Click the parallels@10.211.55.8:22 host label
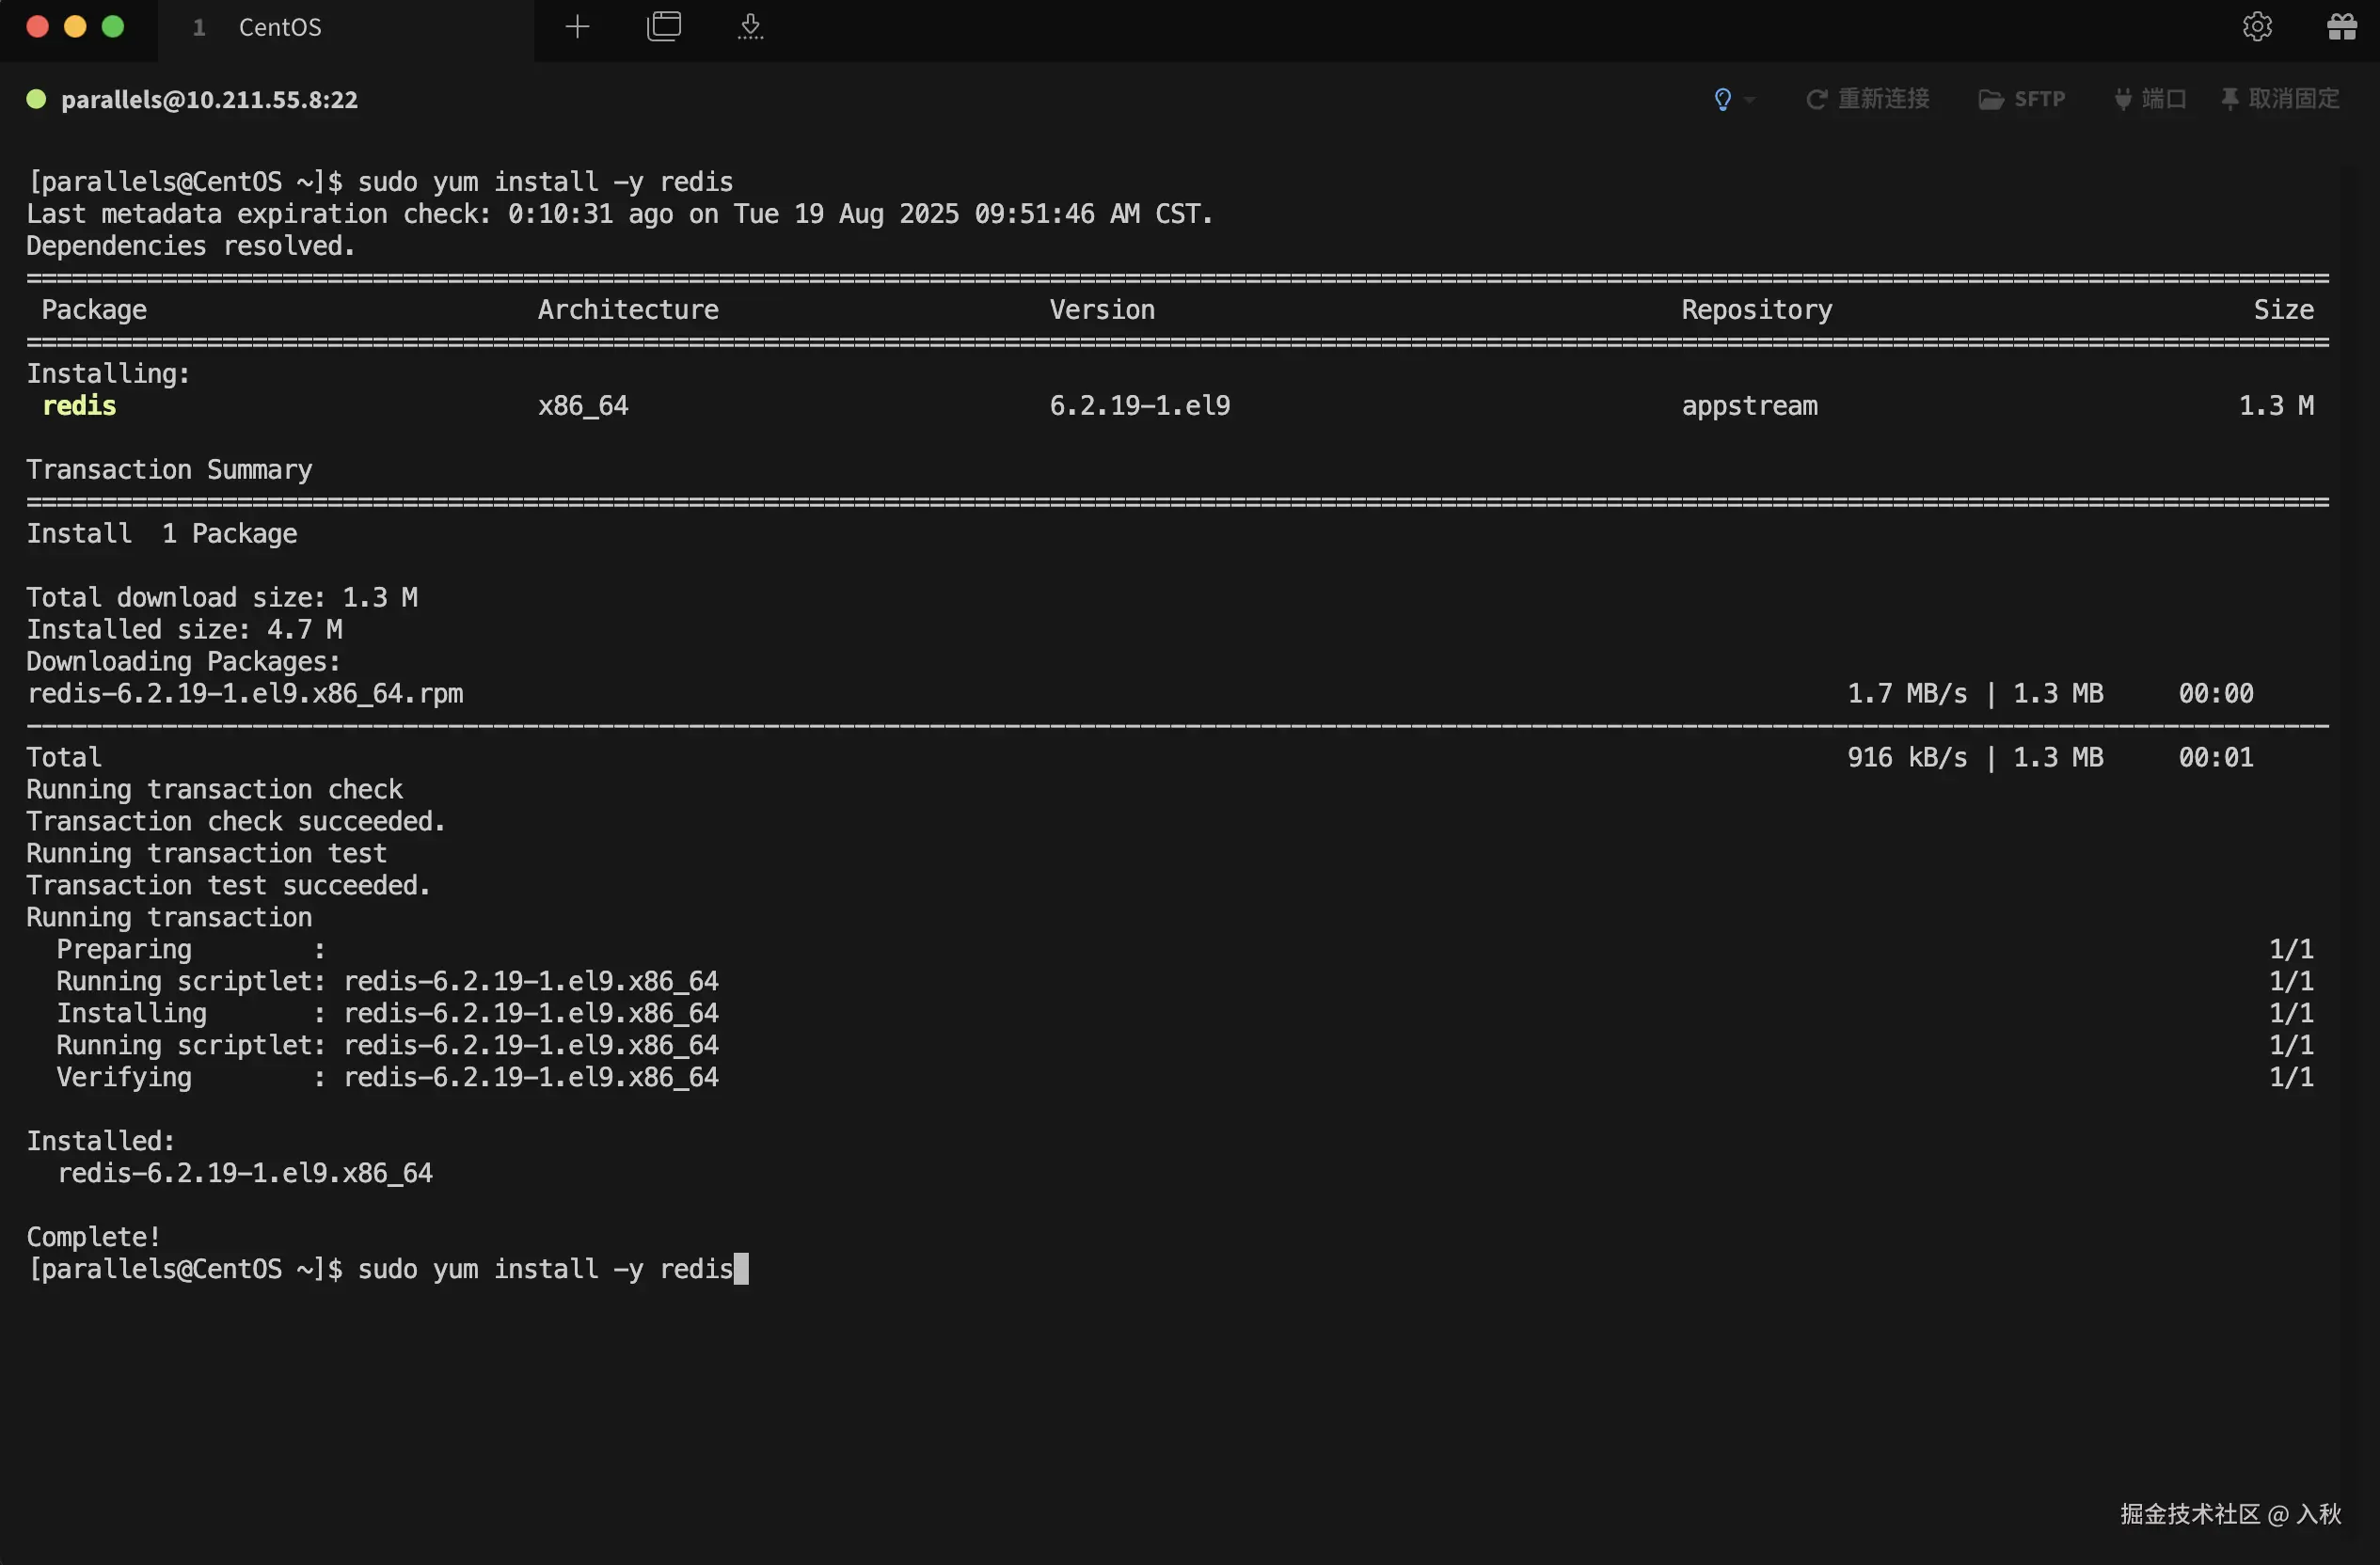Image resolution: width=2380 pixels, height=1565 pixels. [x=209, y=100]
